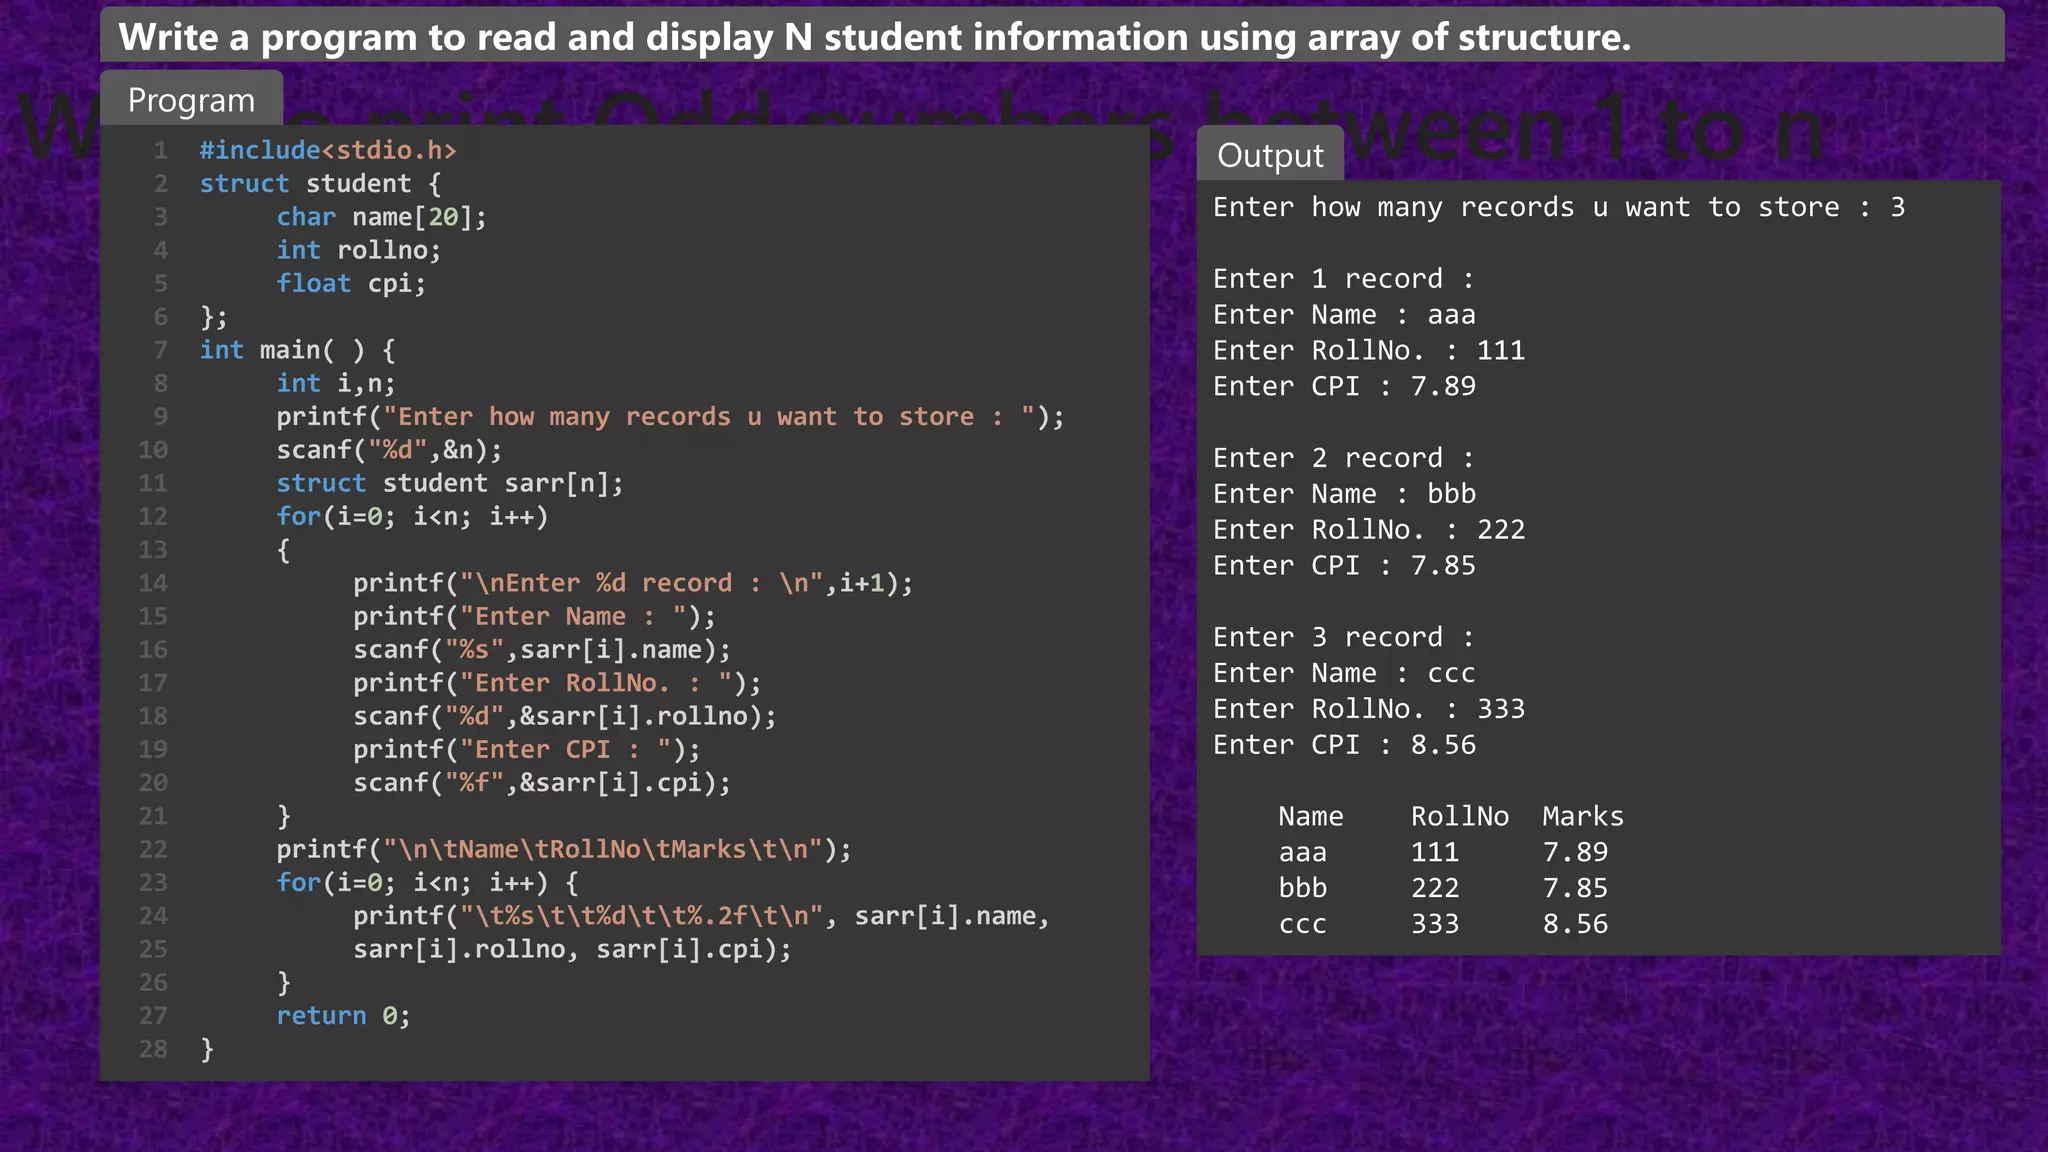Click the 'scanf("%d",&n);' code line

[x=389, y=450]
